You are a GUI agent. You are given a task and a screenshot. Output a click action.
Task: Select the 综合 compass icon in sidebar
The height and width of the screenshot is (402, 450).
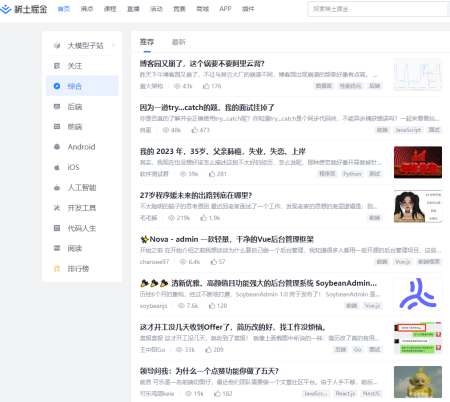(x=57, y=86)
